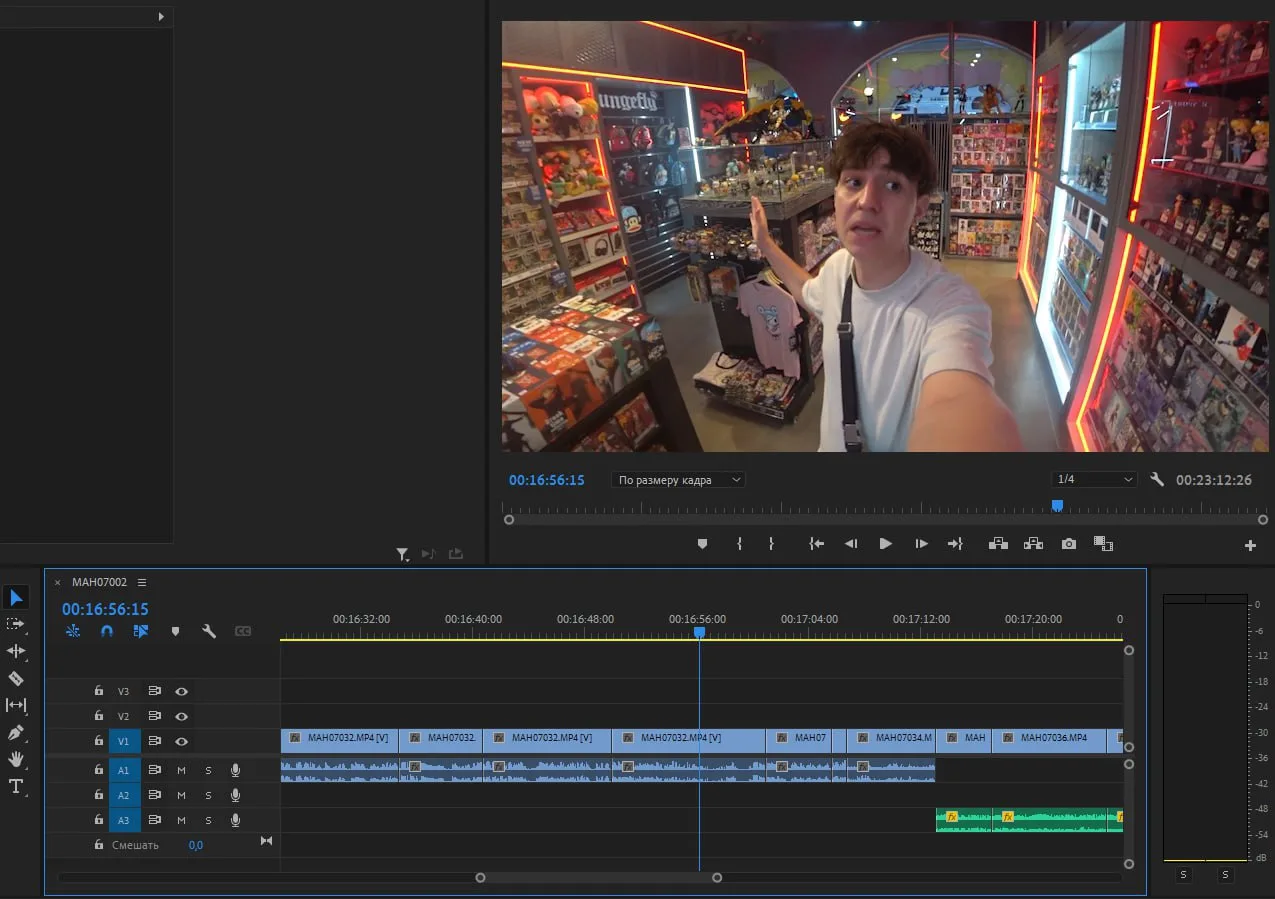The image size is (1275, 899).
Task: Activate the Razor tool
Action: [16, 678]
